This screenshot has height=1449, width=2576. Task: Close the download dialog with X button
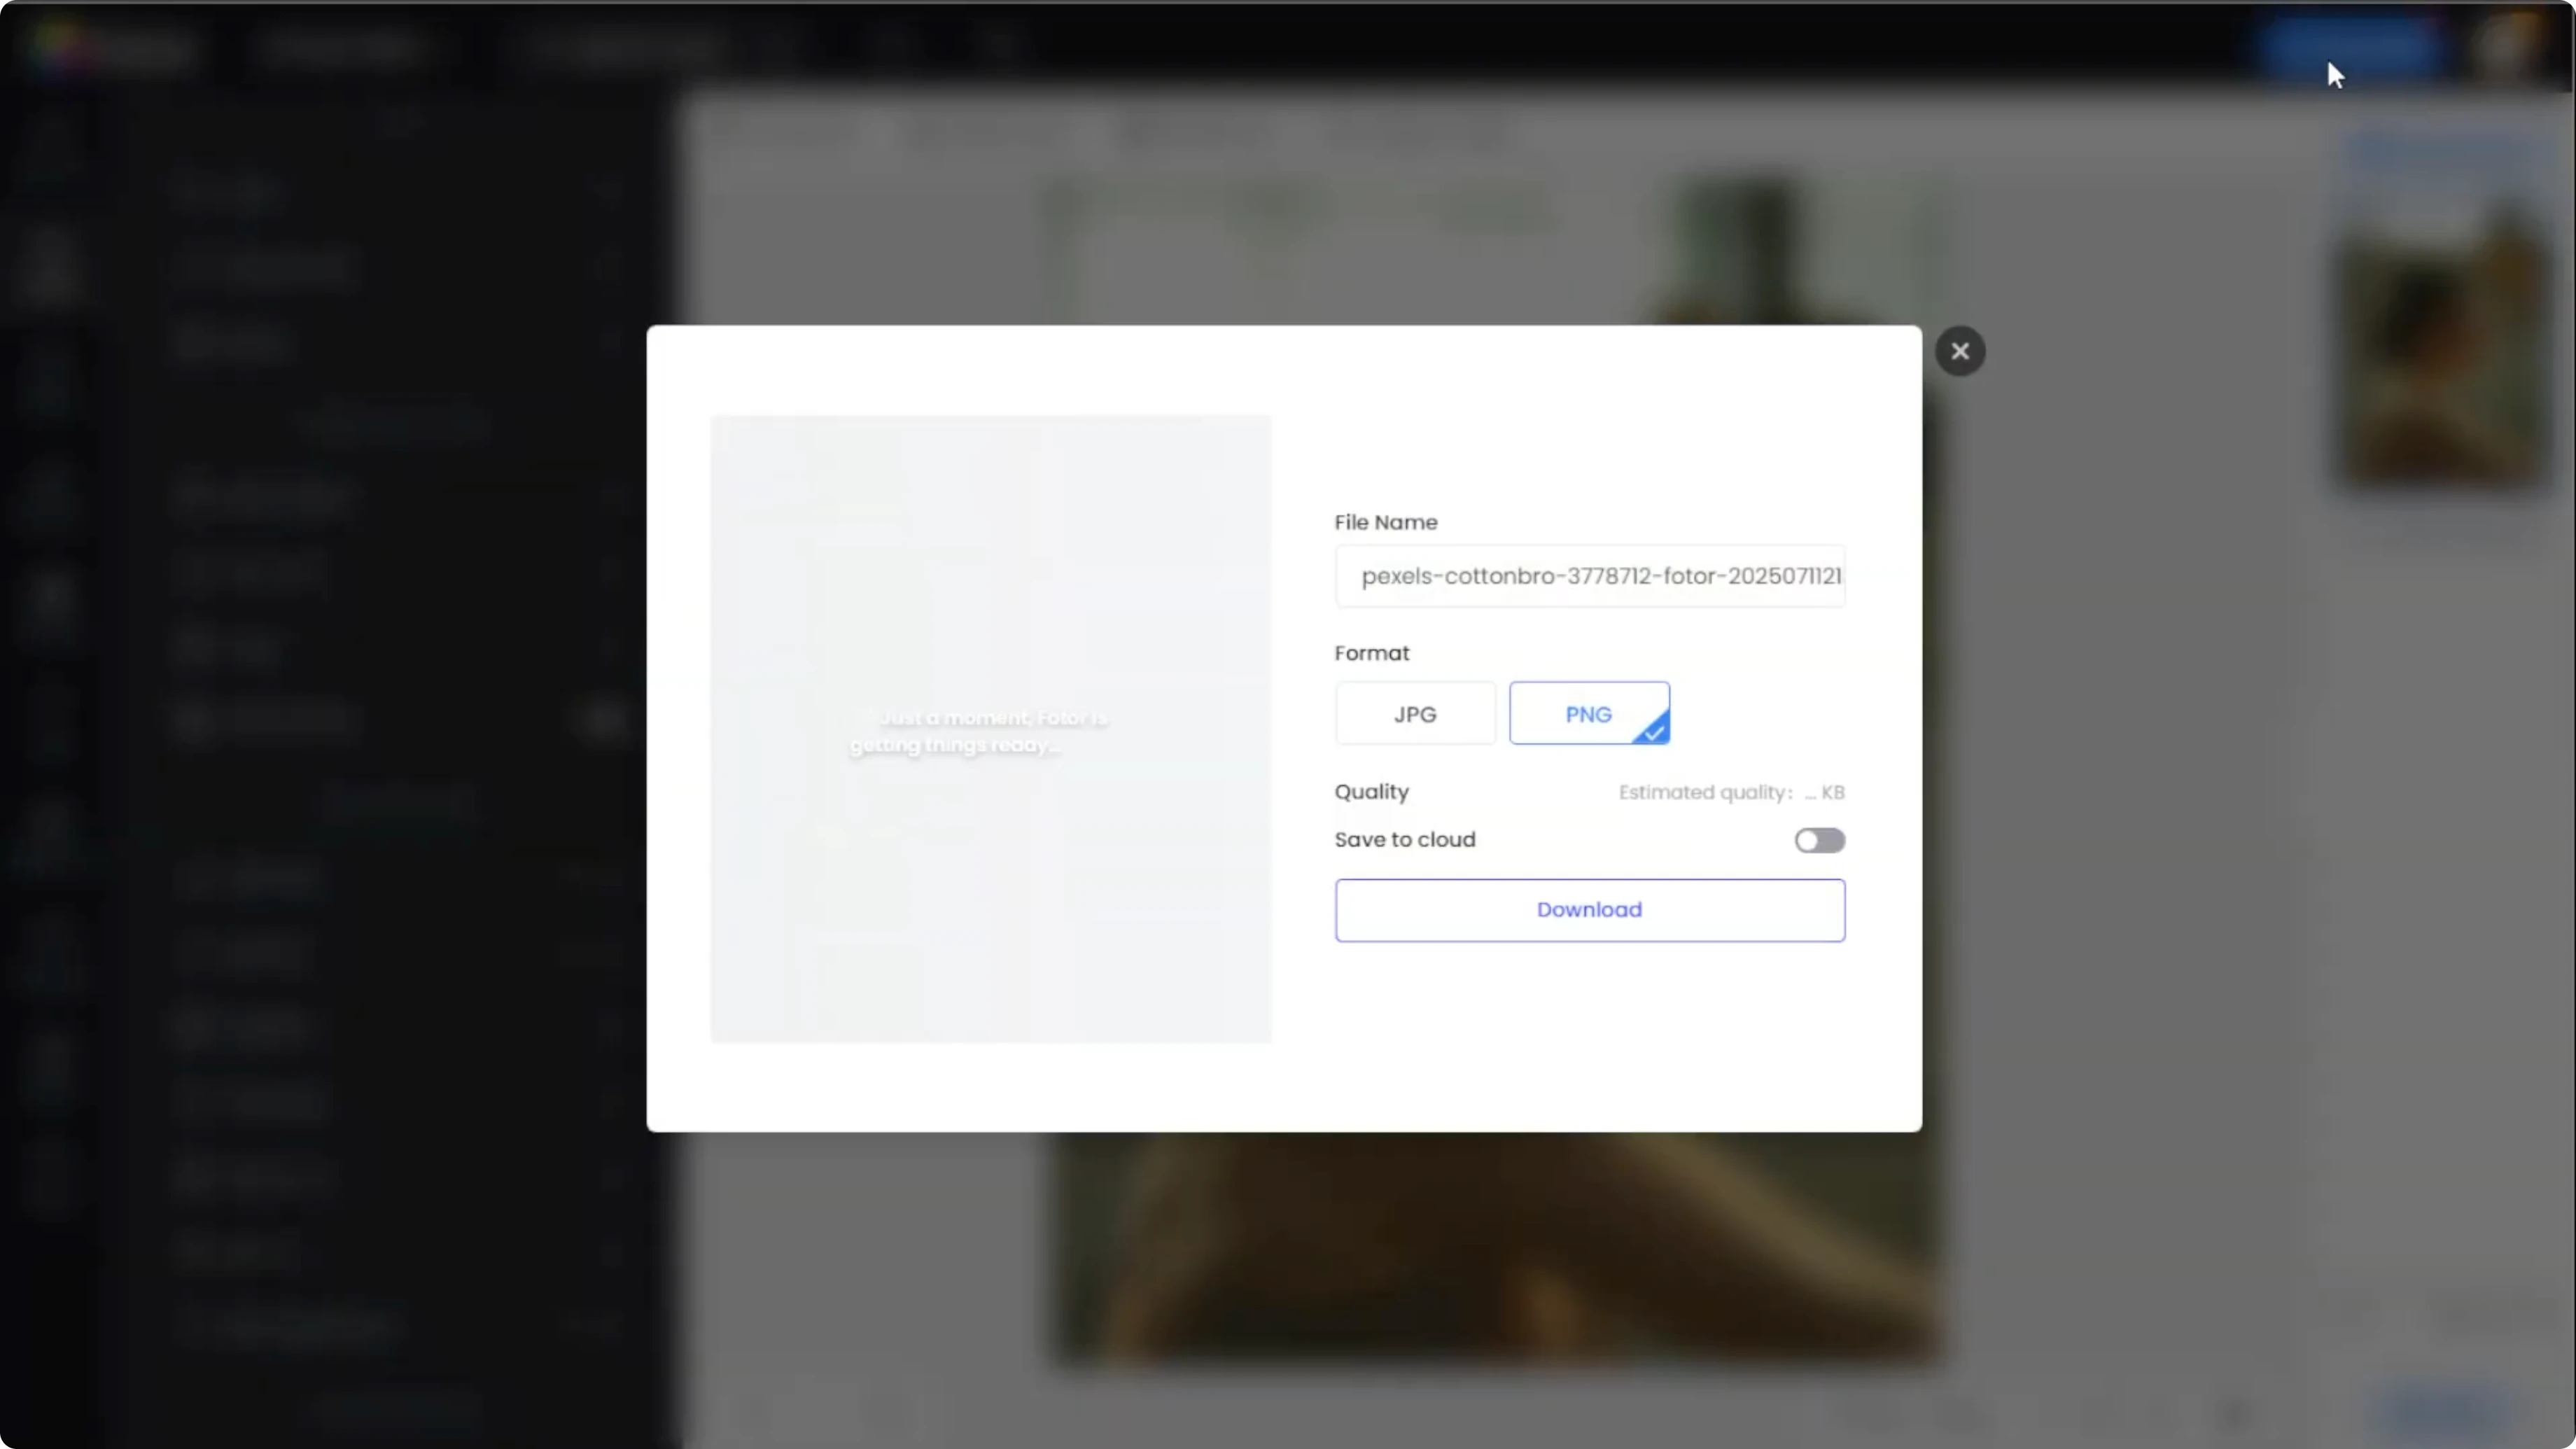(1959, 351)
